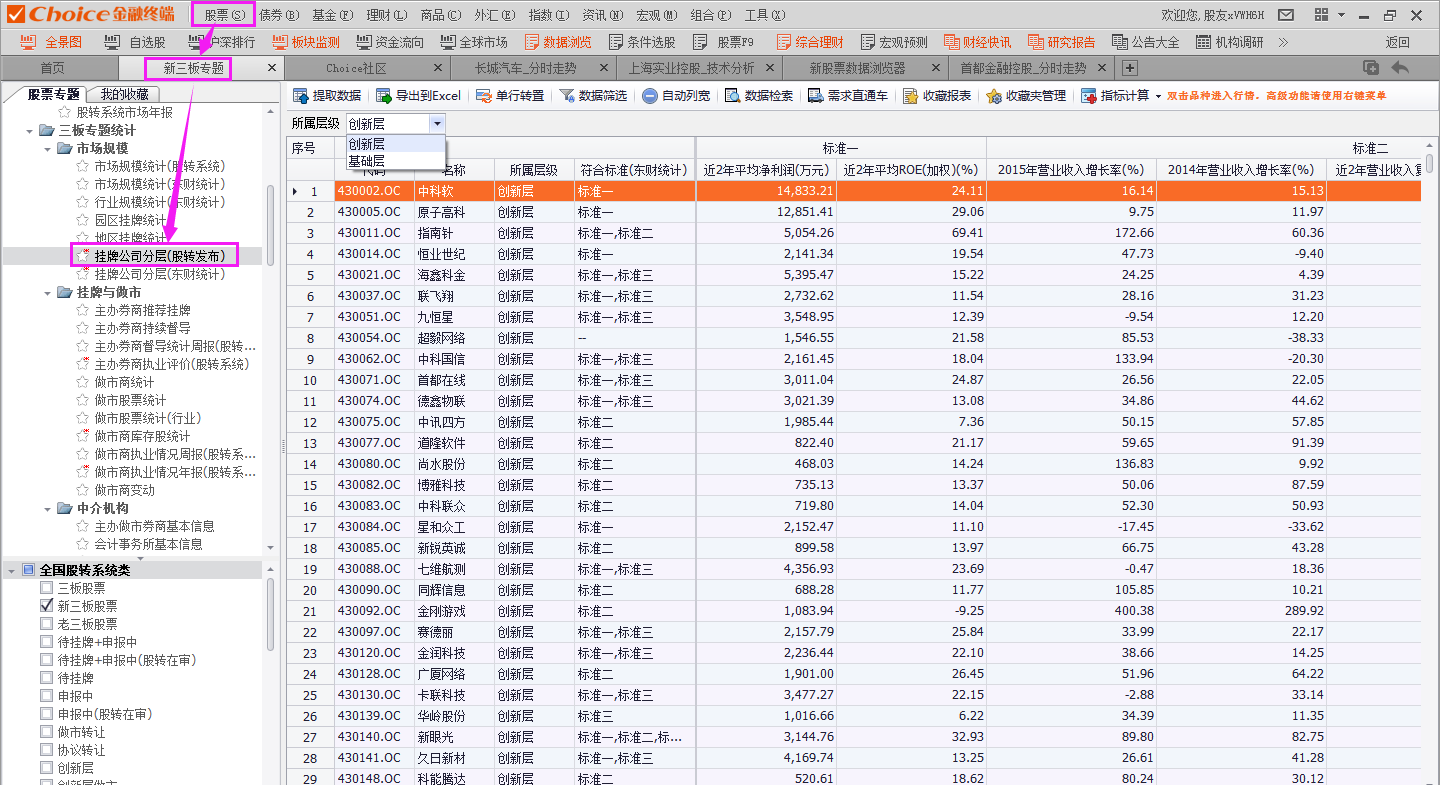
Task: Open 公告大全 from the toolbar
Action: click(1144, 42)
